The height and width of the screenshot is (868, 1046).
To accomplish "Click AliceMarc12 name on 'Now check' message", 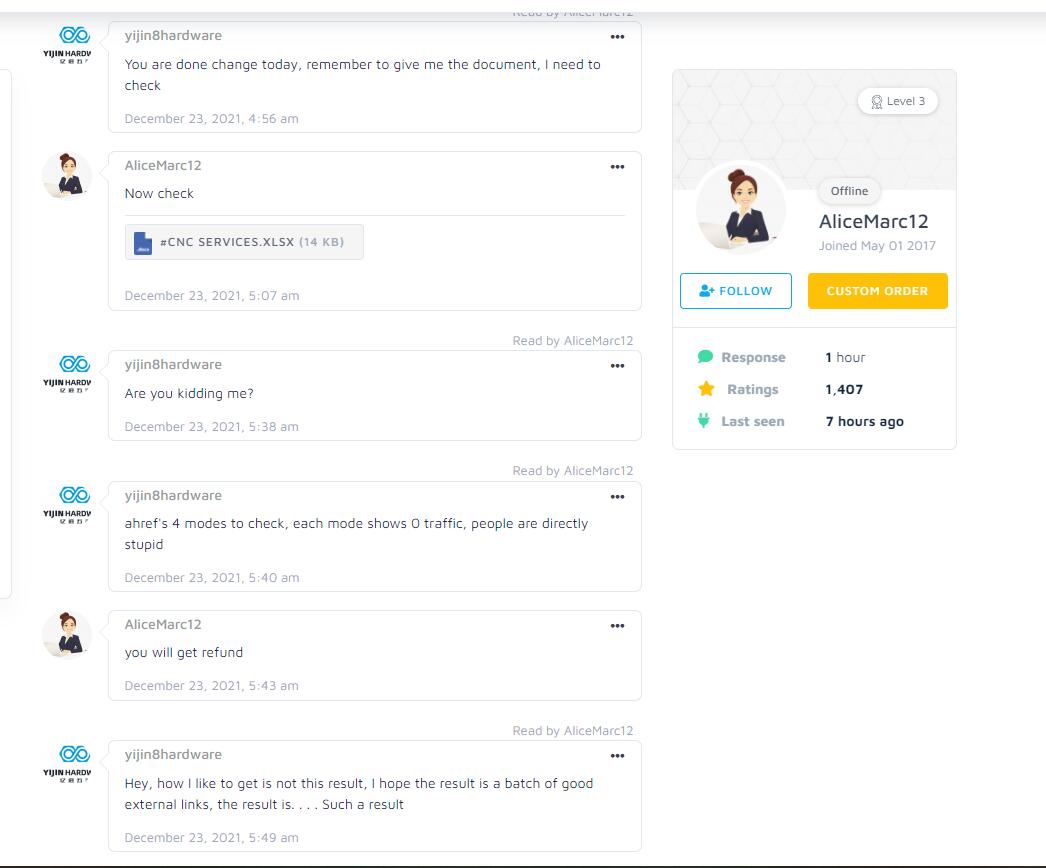I will coord(163,165).
